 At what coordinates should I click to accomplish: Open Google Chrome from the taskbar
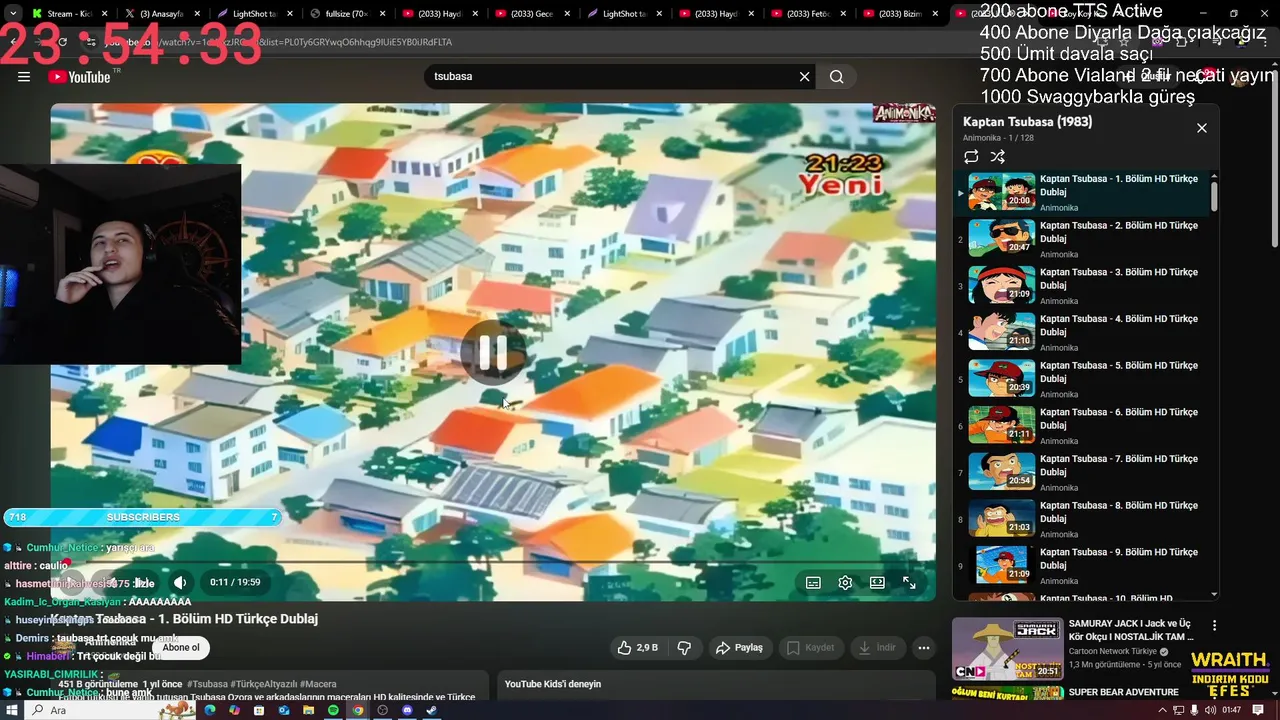[x=358, y=710]
